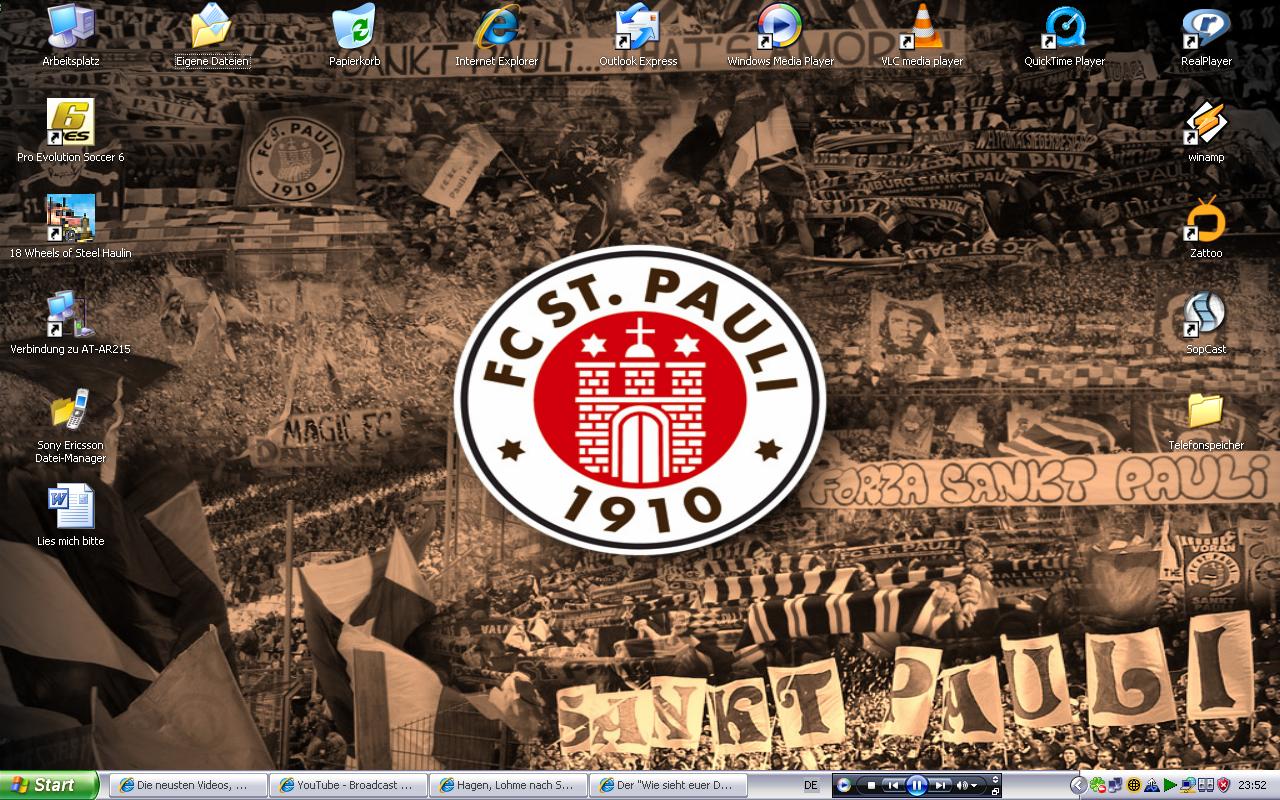Click the 23:52 system clock

click(x=1252, y=785)
